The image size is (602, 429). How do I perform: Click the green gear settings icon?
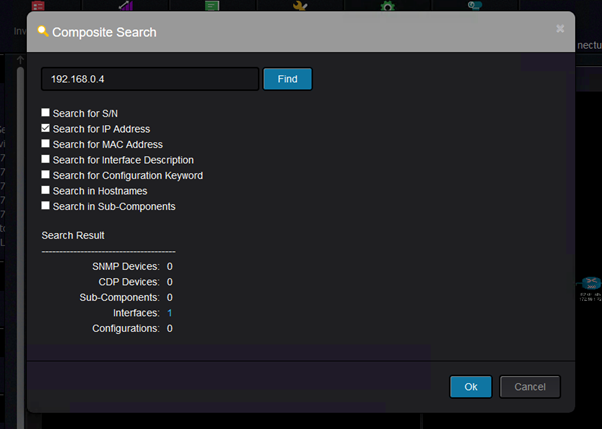pos(387,5)
